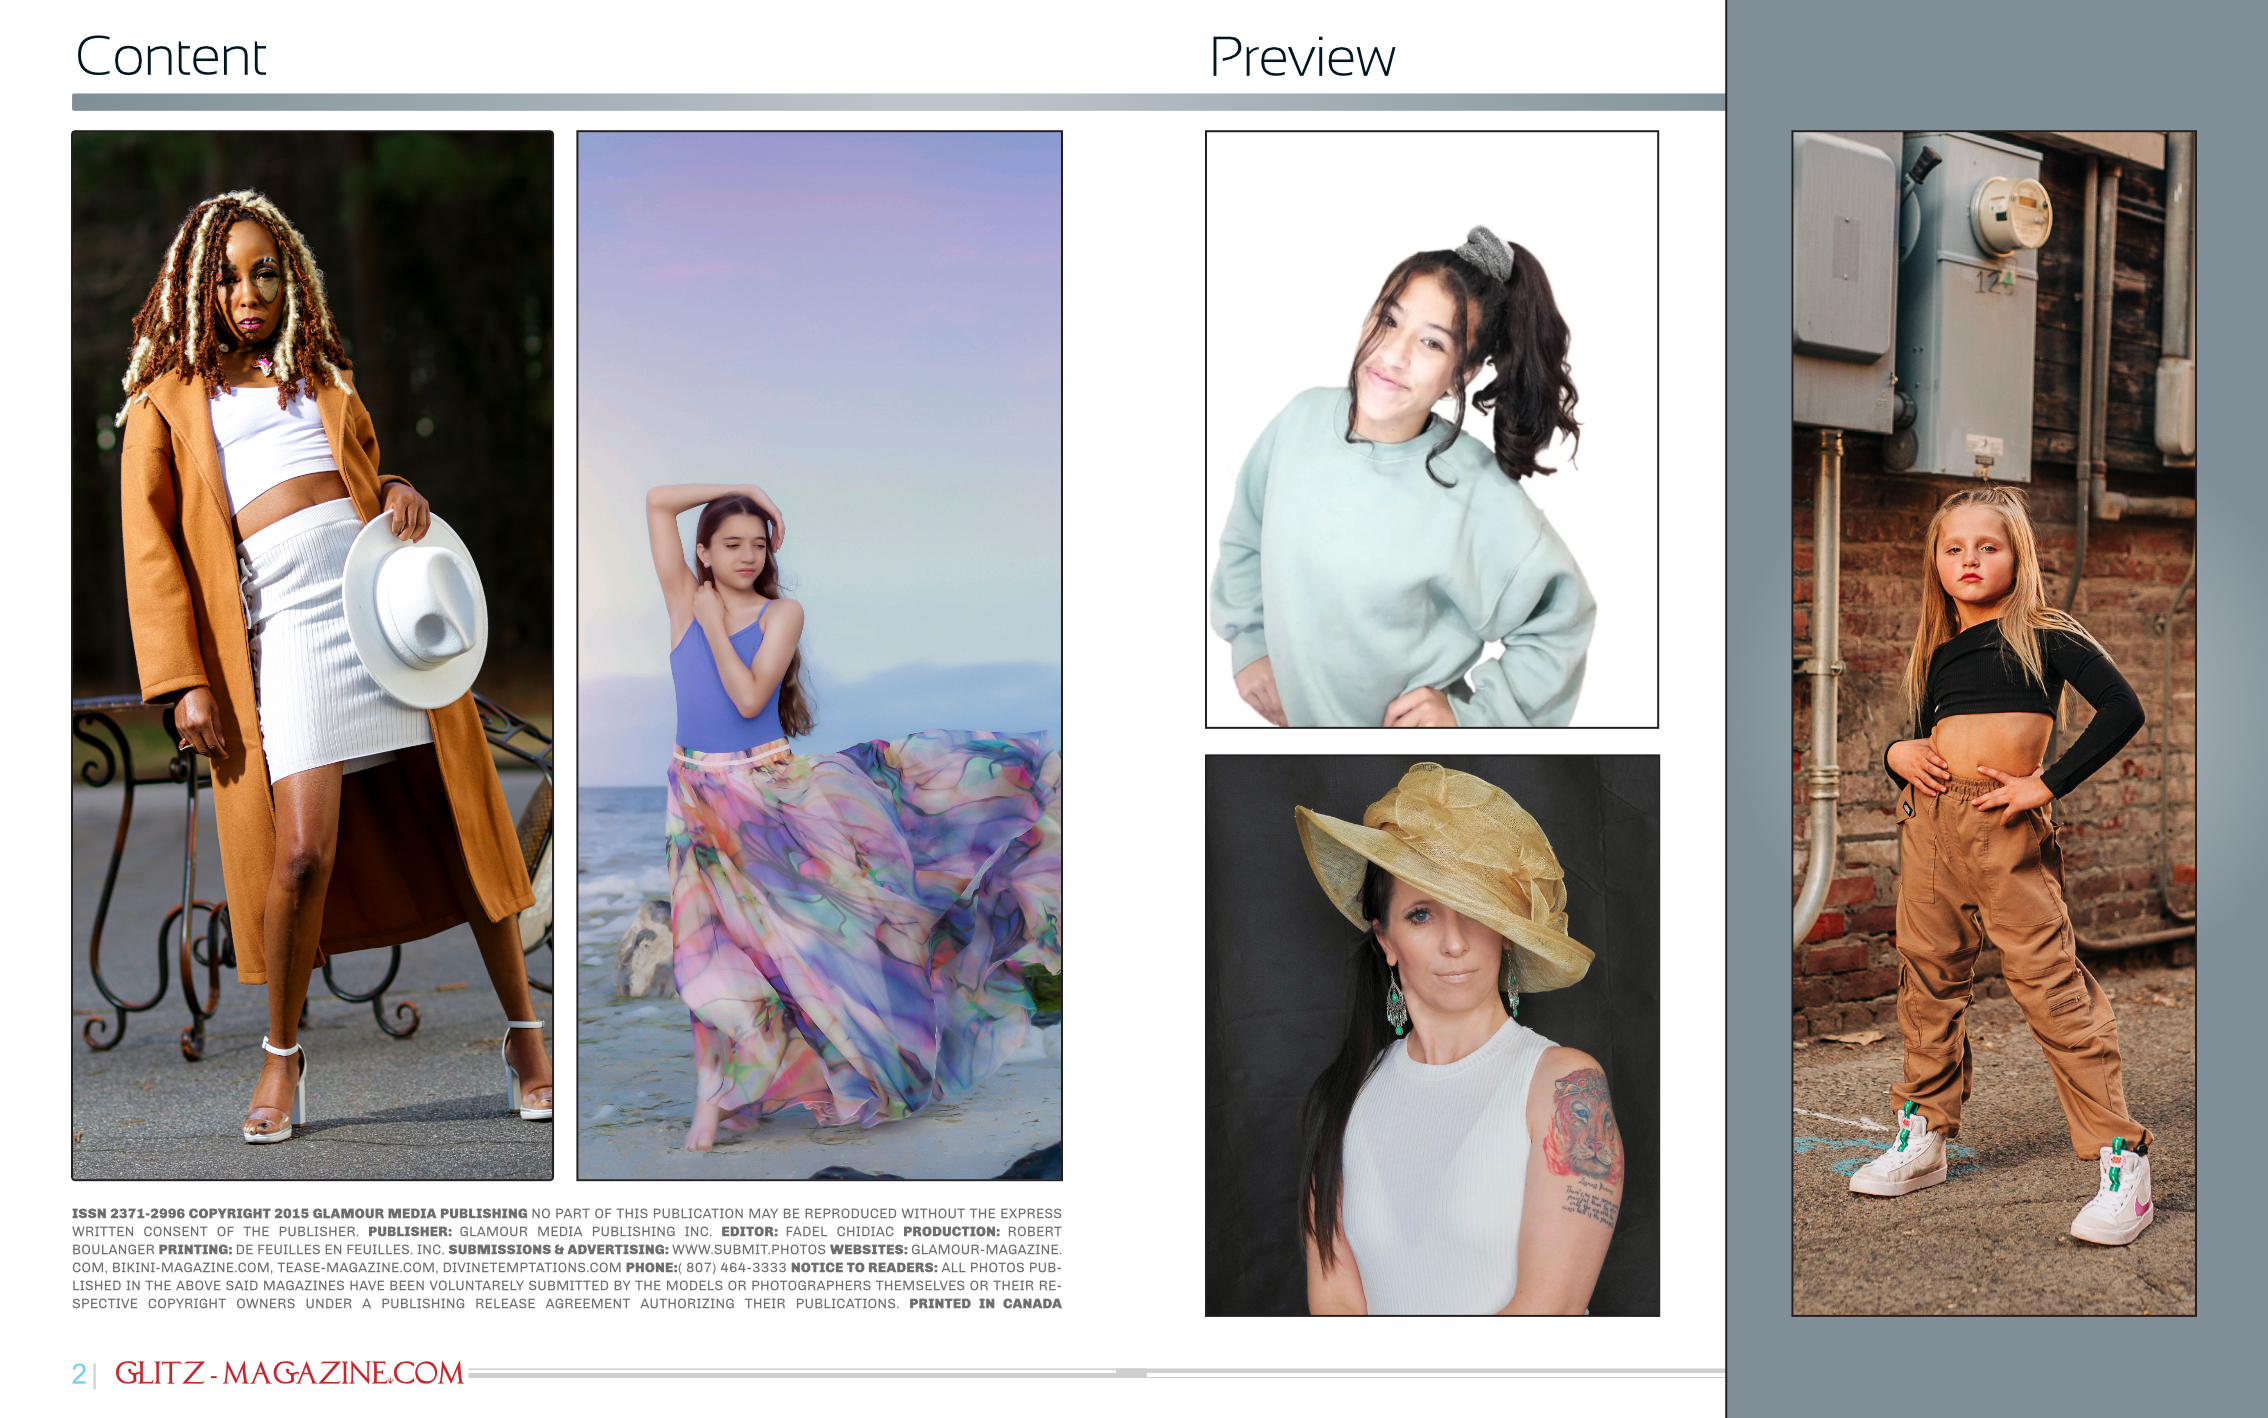
Task: Click 'NOTICE TO READERS:' label
Action: [864, 1267]
